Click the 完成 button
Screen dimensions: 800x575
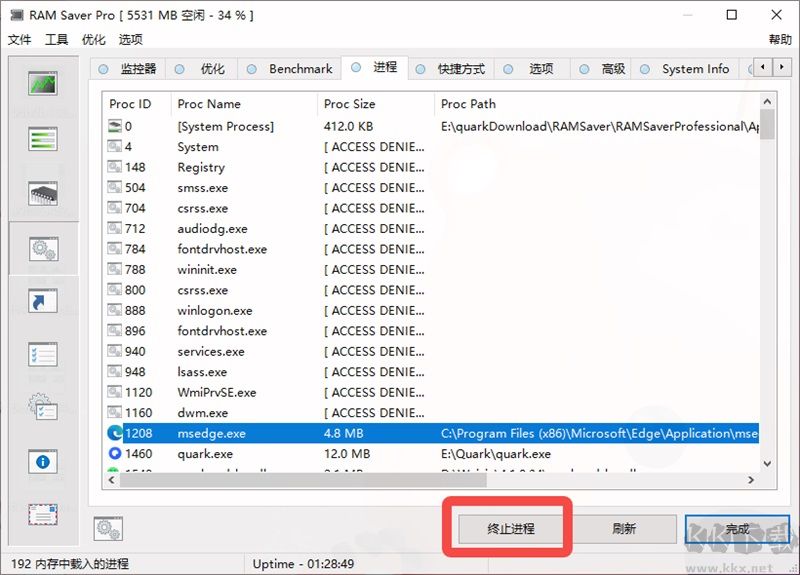(737, 529)
